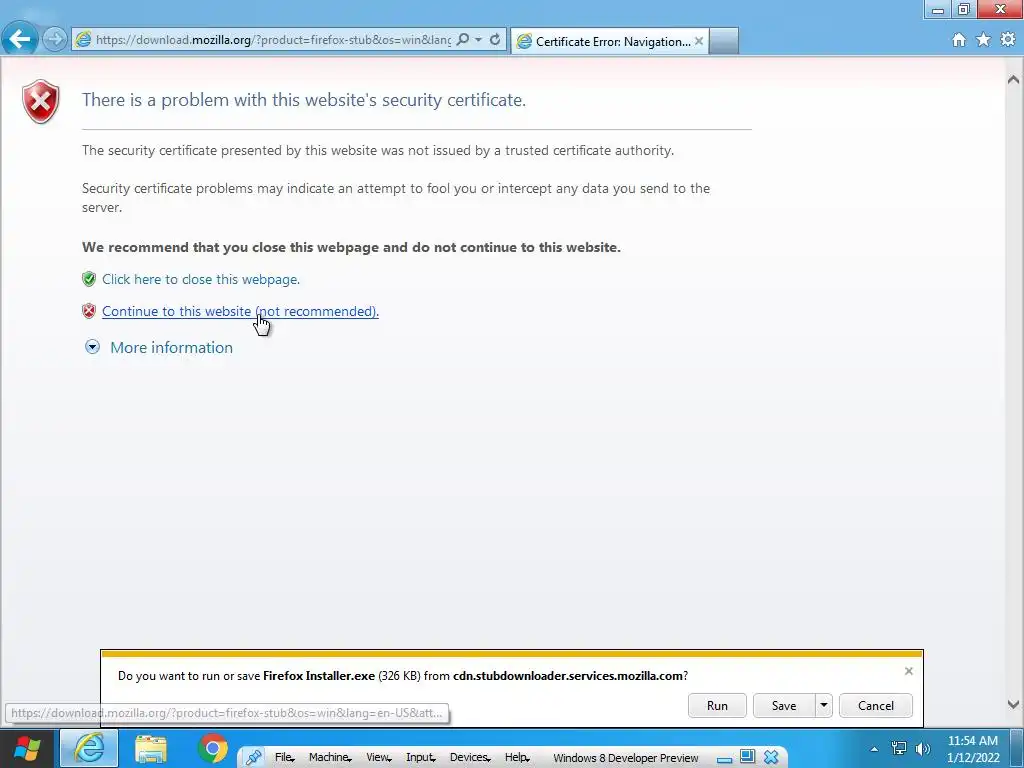
Task: Click the address bar search magnifier icon
Action: click(462, 40)
